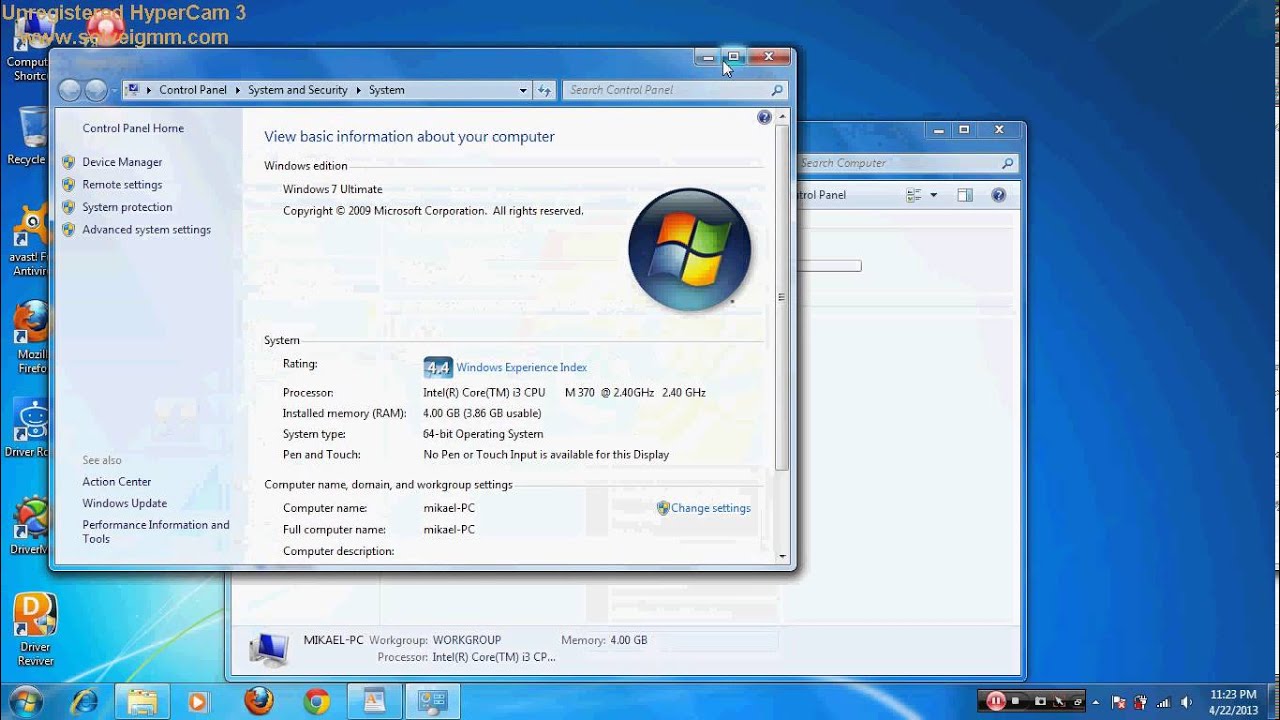Click magnifier in Search Control Panel box

(x=777, y=90)
